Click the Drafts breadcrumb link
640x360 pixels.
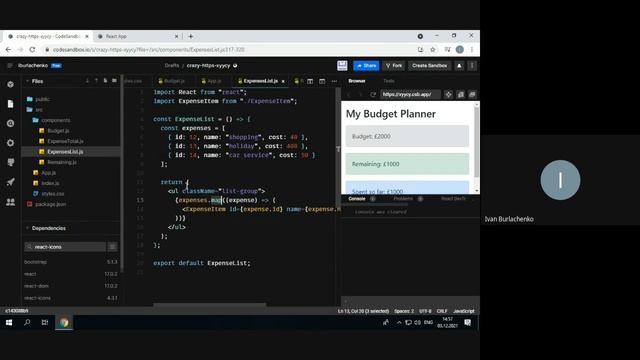(x=172, y=65)
